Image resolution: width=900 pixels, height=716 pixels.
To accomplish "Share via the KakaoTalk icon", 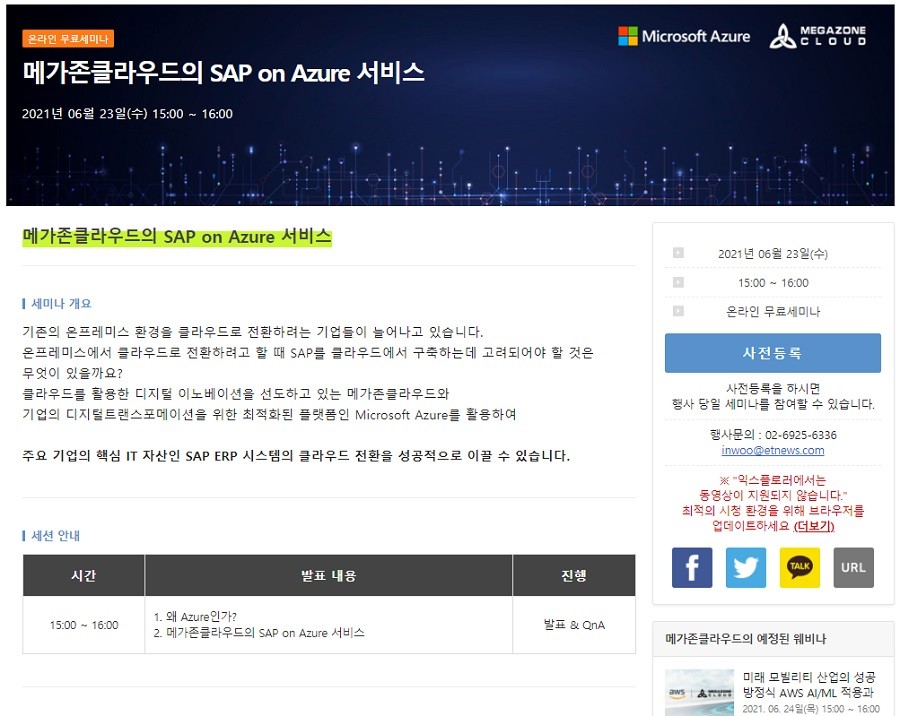I will click(x=800, y=567).
